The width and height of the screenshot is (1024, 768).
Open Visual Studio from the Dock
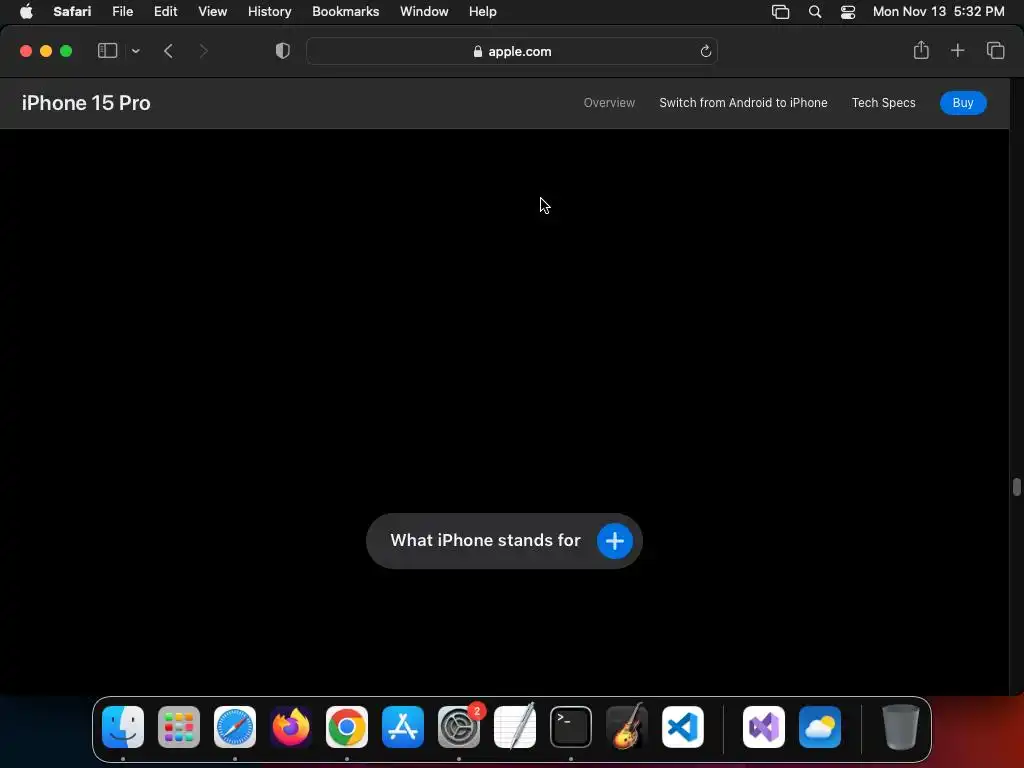pyautogui.click(x=763, y=727)
